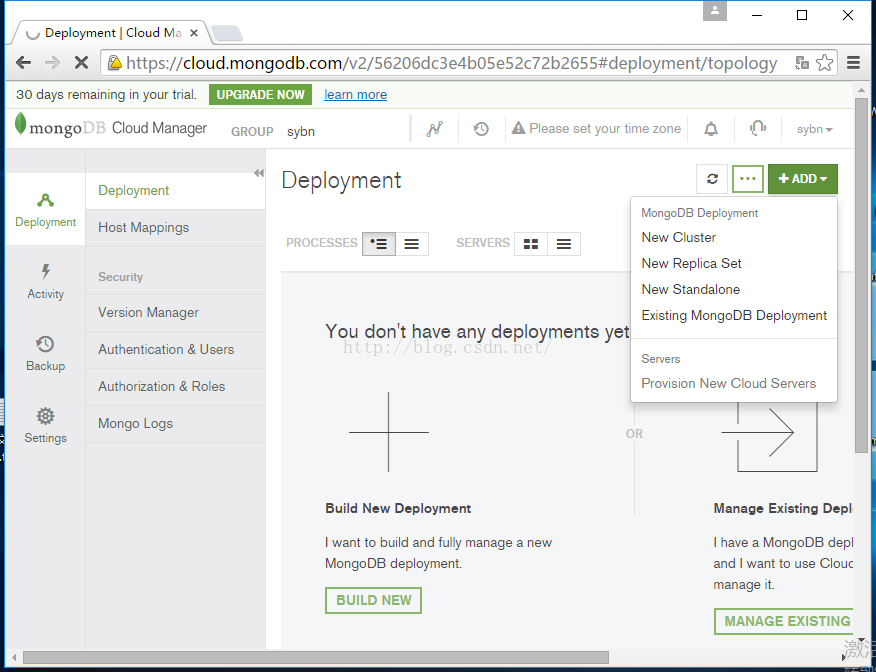Click the Please set your time zone warning
Viewport: 876px width, 672px height.
click(596, 129)
